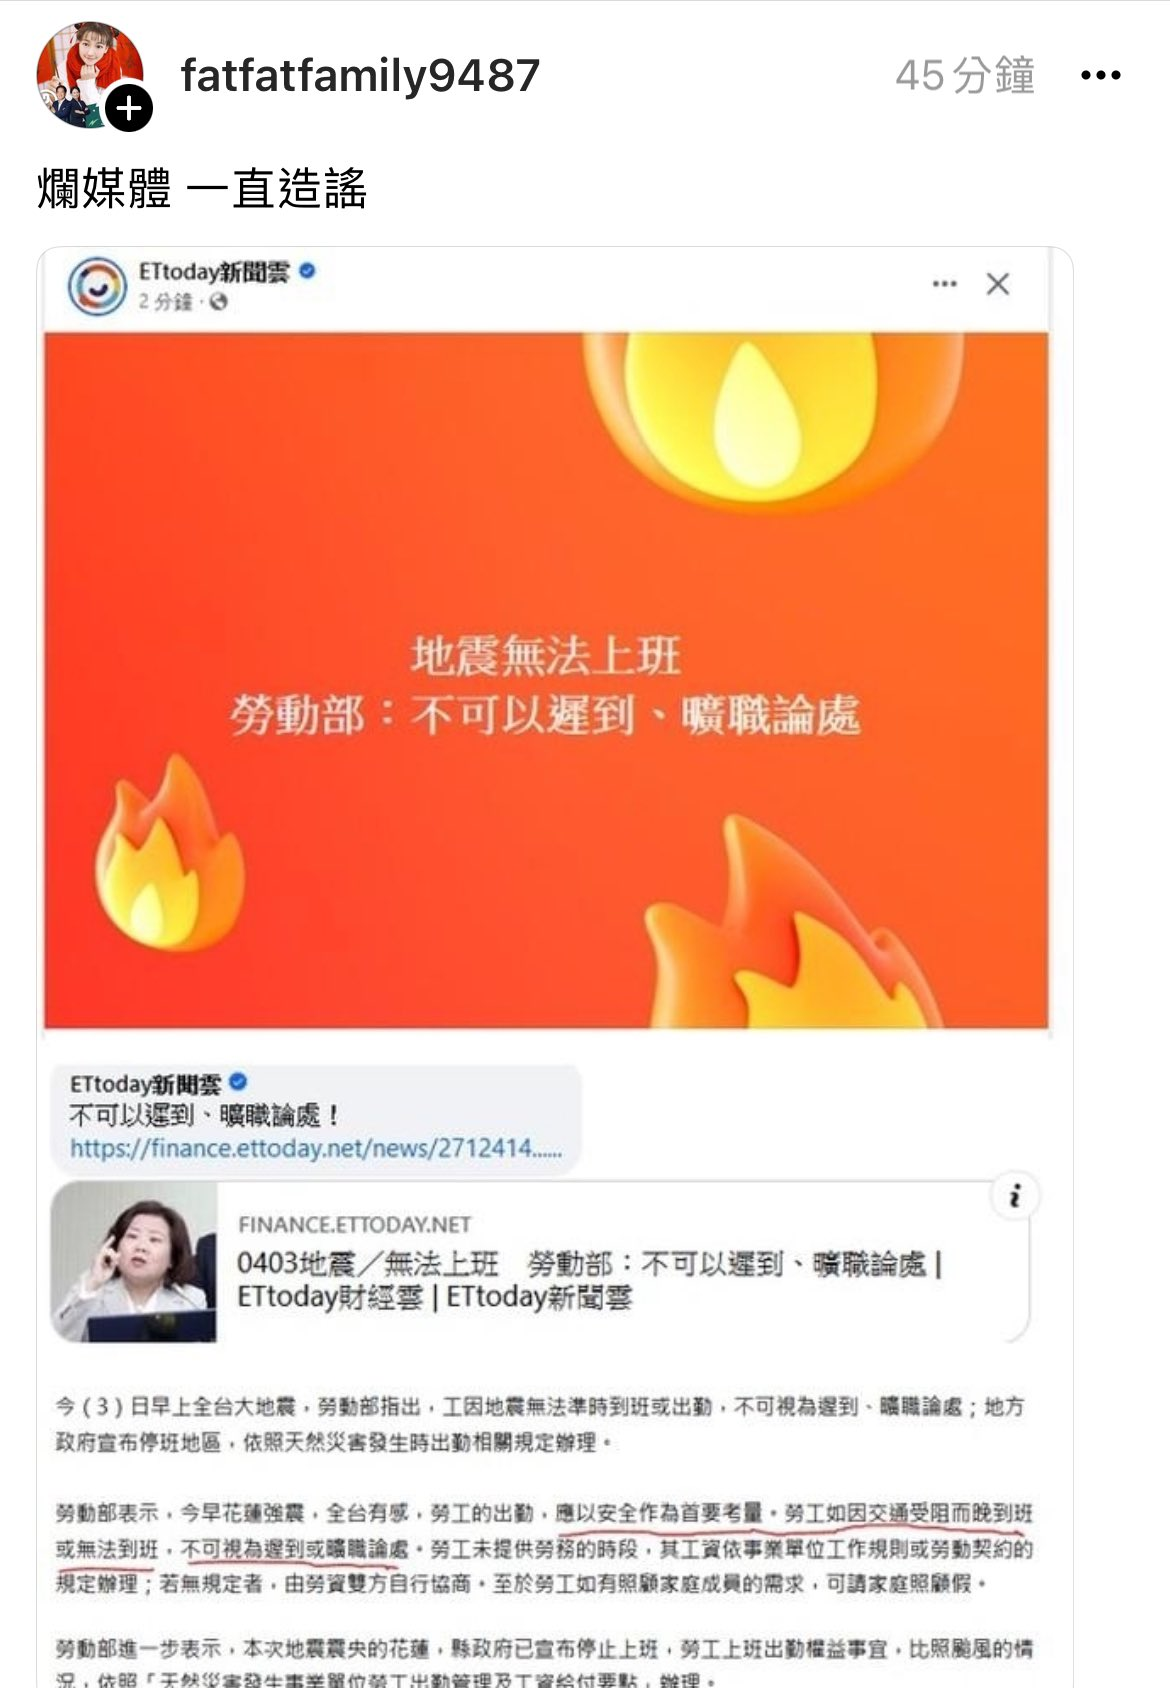Open fatfatfamily9487 profile picture
This screenshot has width=1170, height=1688.
tap(88, 75)
